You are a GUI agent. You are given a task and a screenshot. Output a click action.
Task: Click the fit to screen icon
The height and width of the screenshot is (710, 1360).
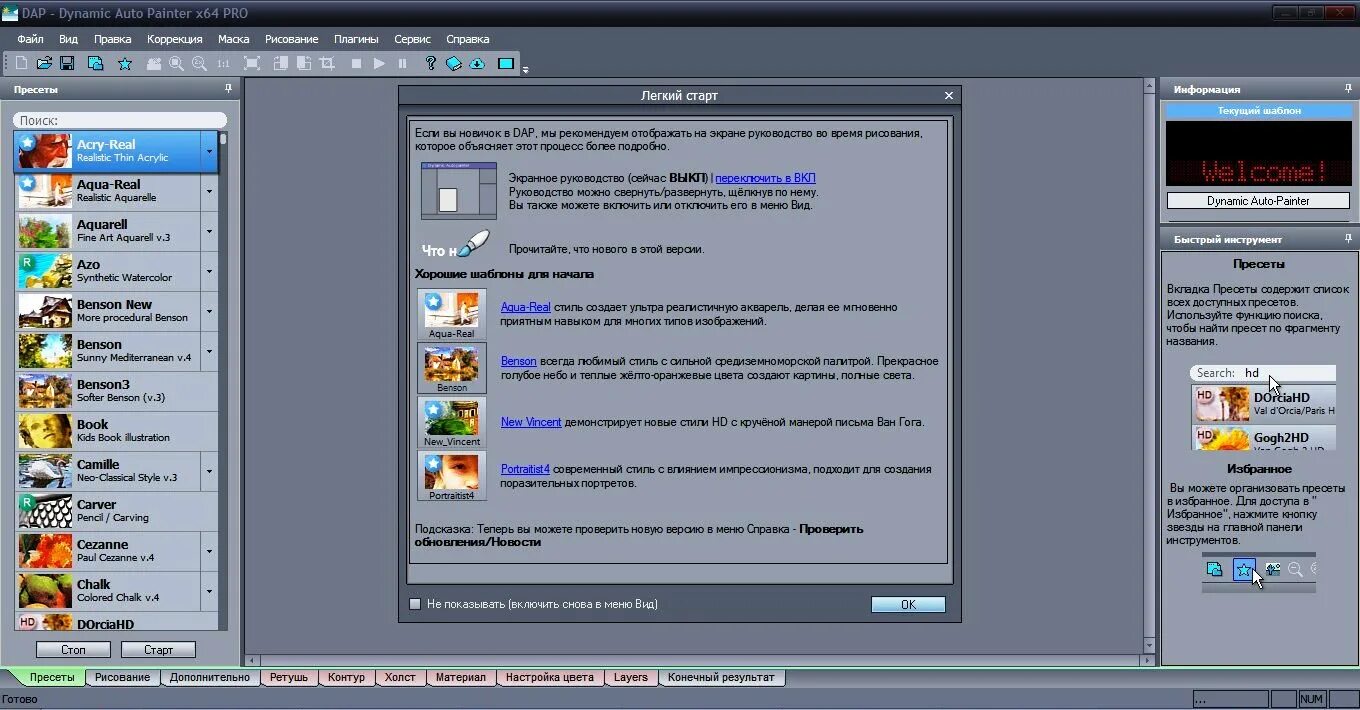(x=252, y=63)
